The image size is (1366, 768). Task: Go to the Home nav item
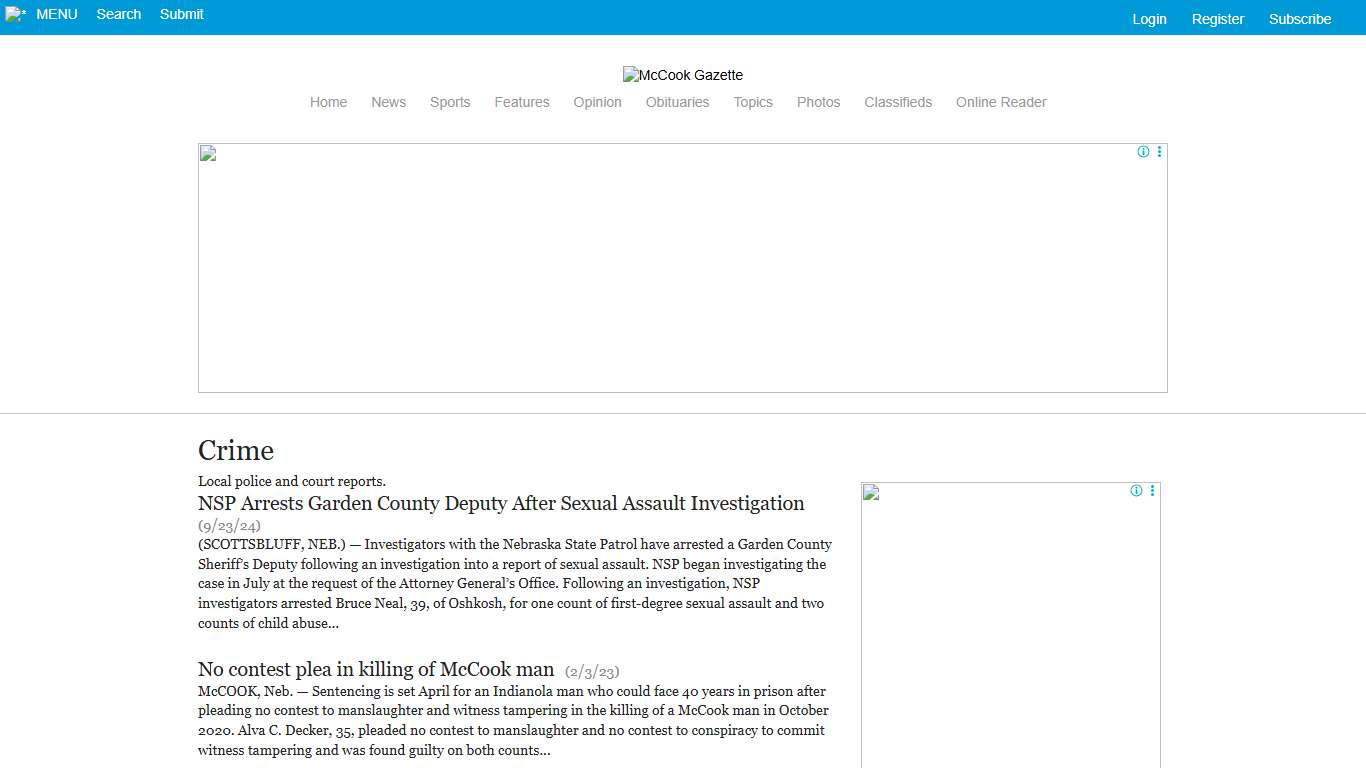pos(328,102)
